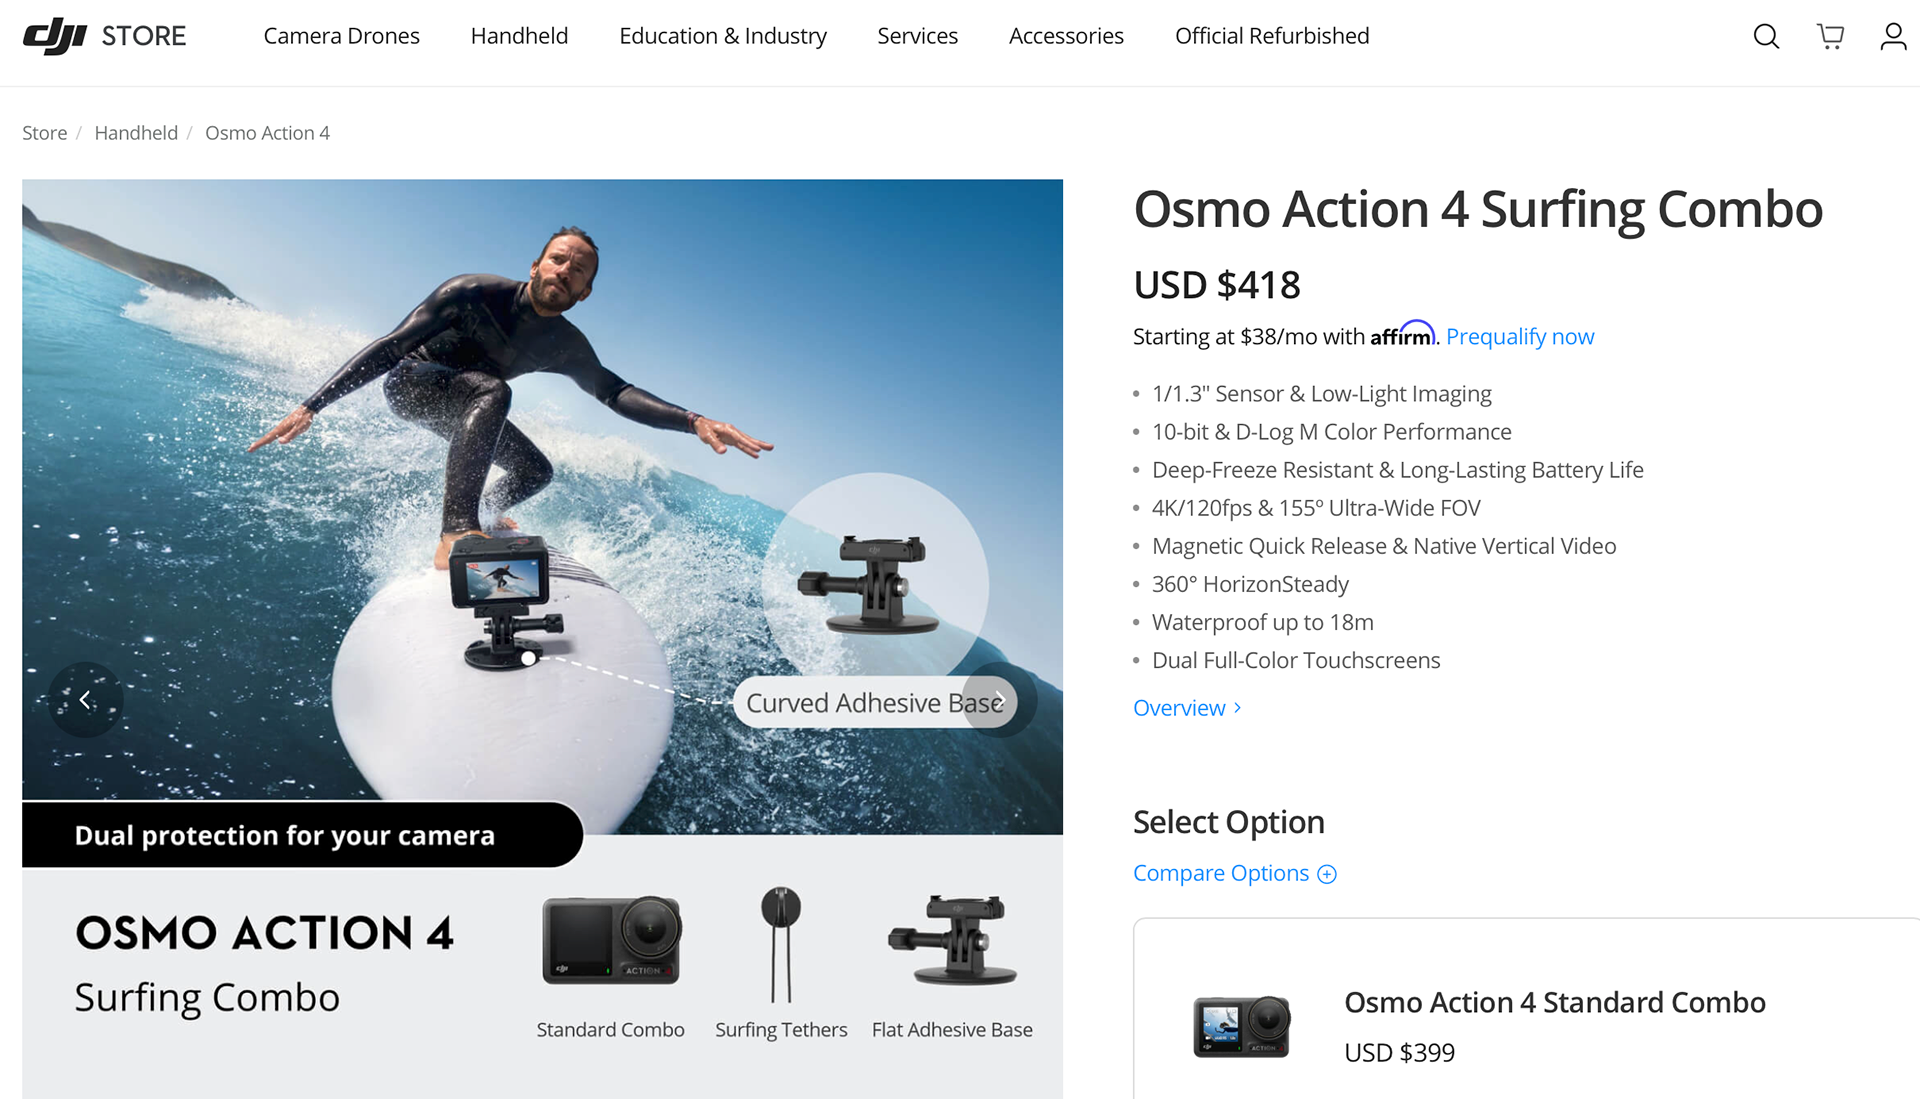Image resolution: width=1920 pixels, height=1099 pixels.
Task: Expand the Accessories menu
Action: click(x=1066, y=36)
